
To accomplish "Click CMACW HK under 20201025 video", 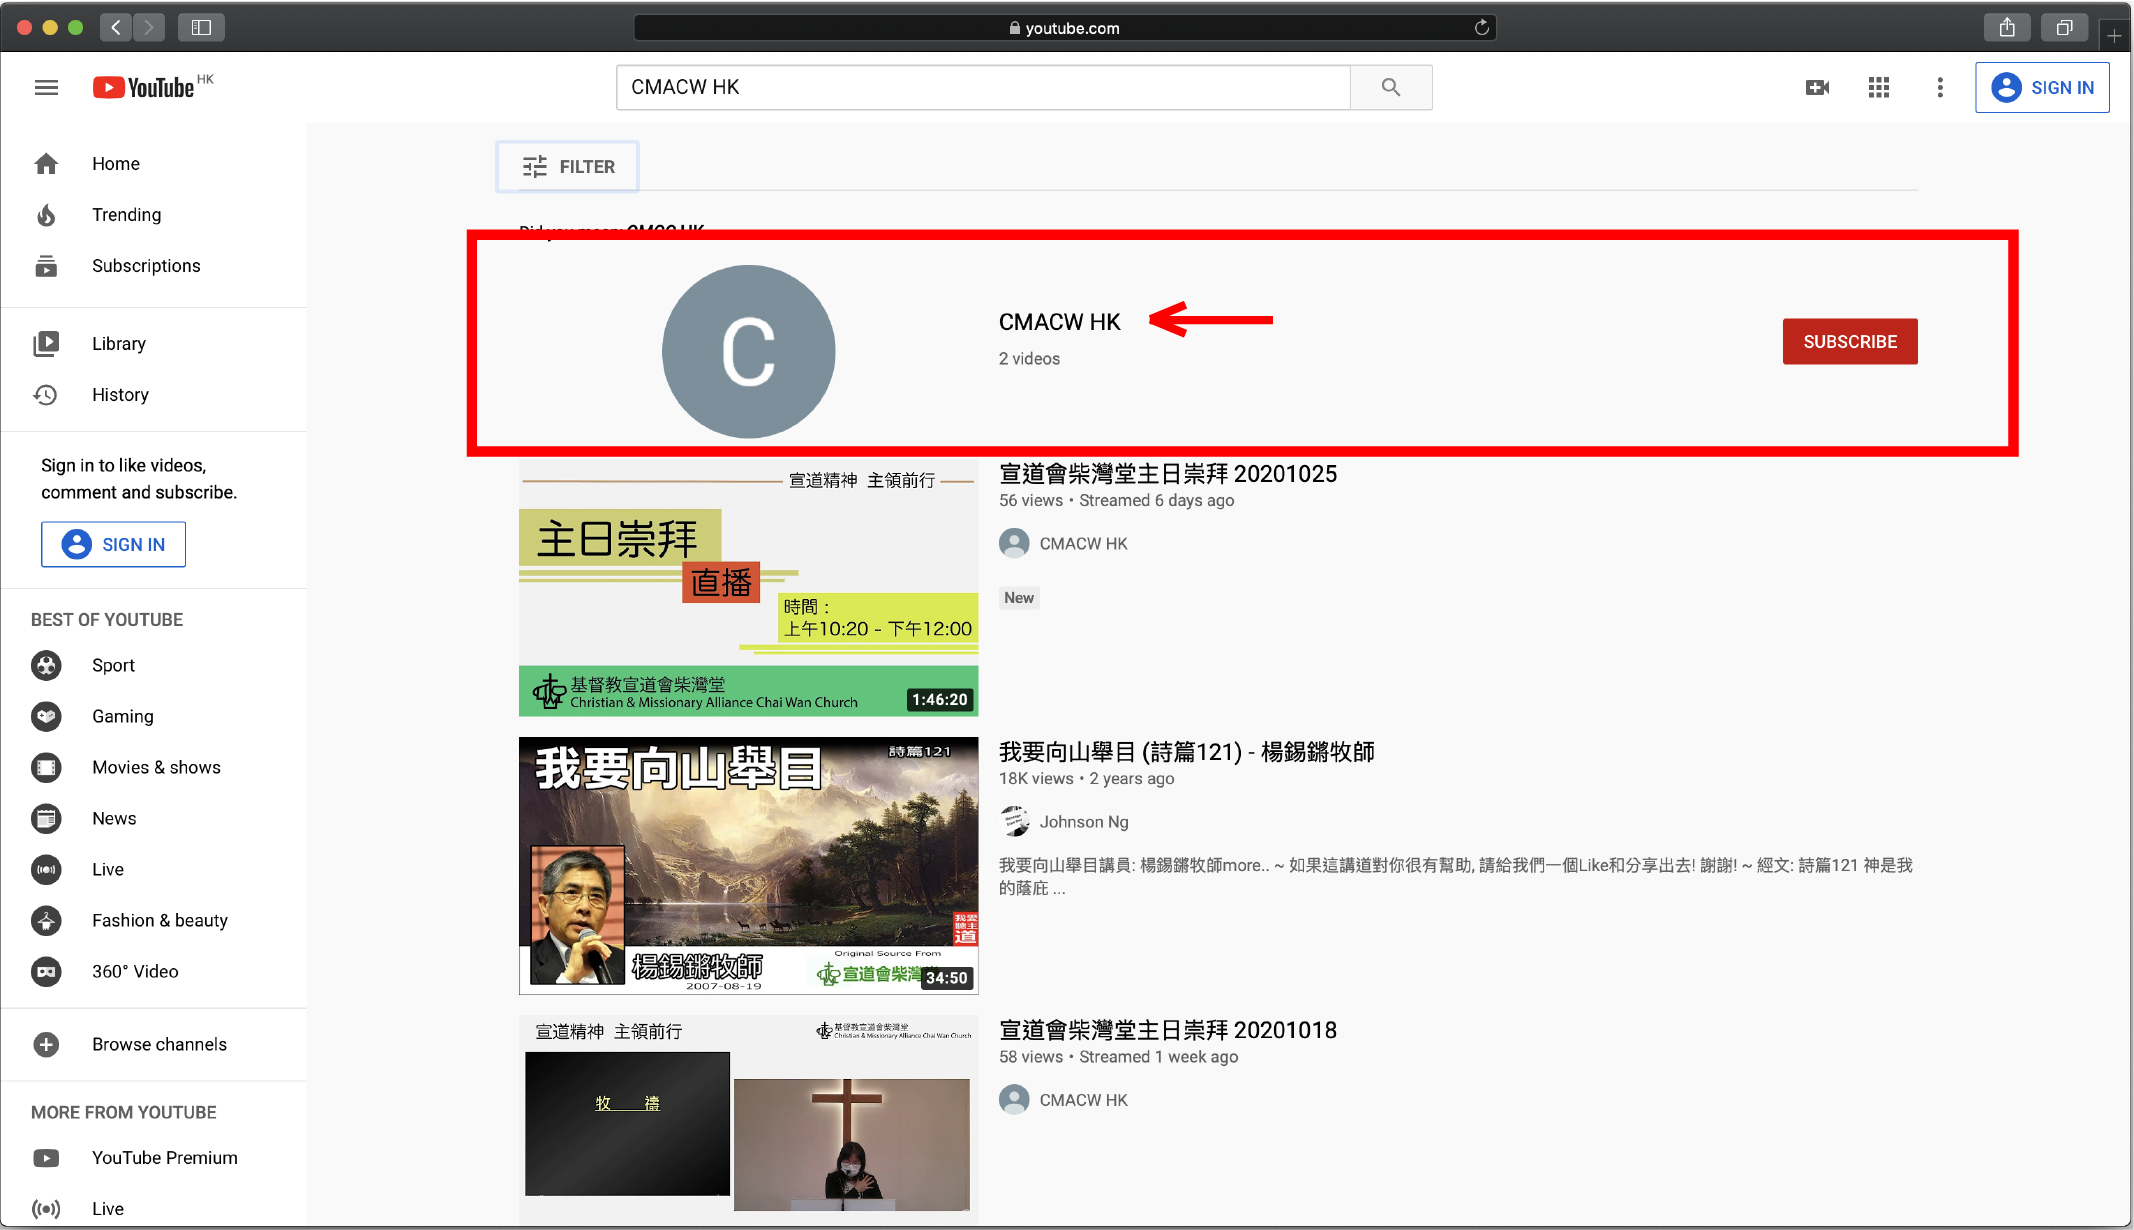I will (x=1083, y=544).
